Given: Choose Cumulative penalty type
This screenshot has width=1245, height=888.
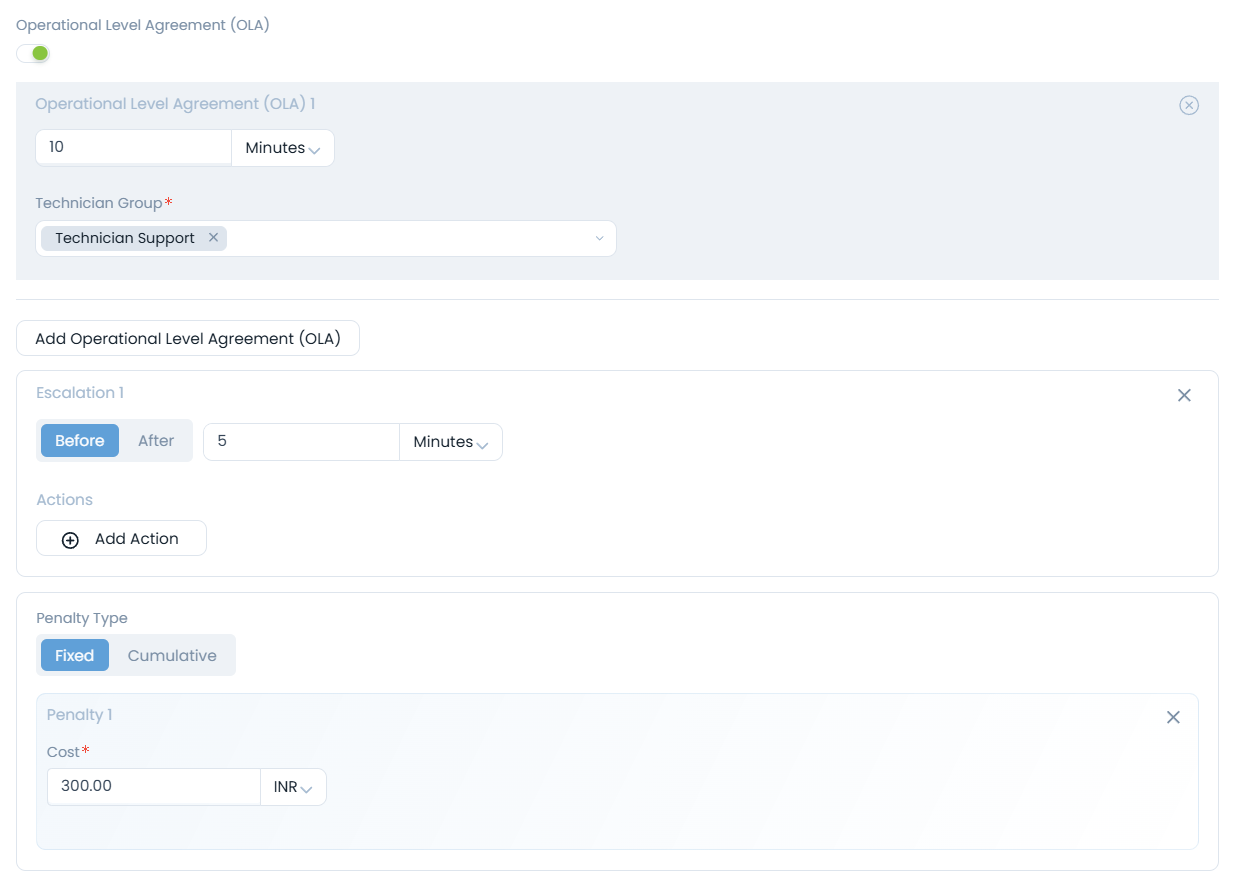Looking at the screenshot, I should coord(172,656).
